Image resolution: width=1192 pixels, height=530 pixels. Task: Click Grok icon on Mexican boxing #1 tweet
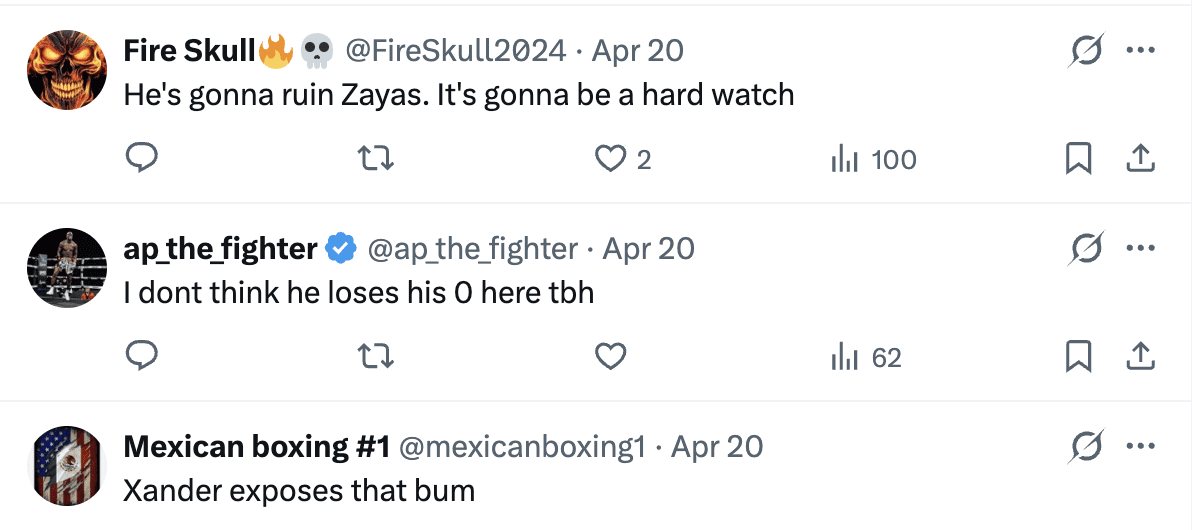point(1087,446)
